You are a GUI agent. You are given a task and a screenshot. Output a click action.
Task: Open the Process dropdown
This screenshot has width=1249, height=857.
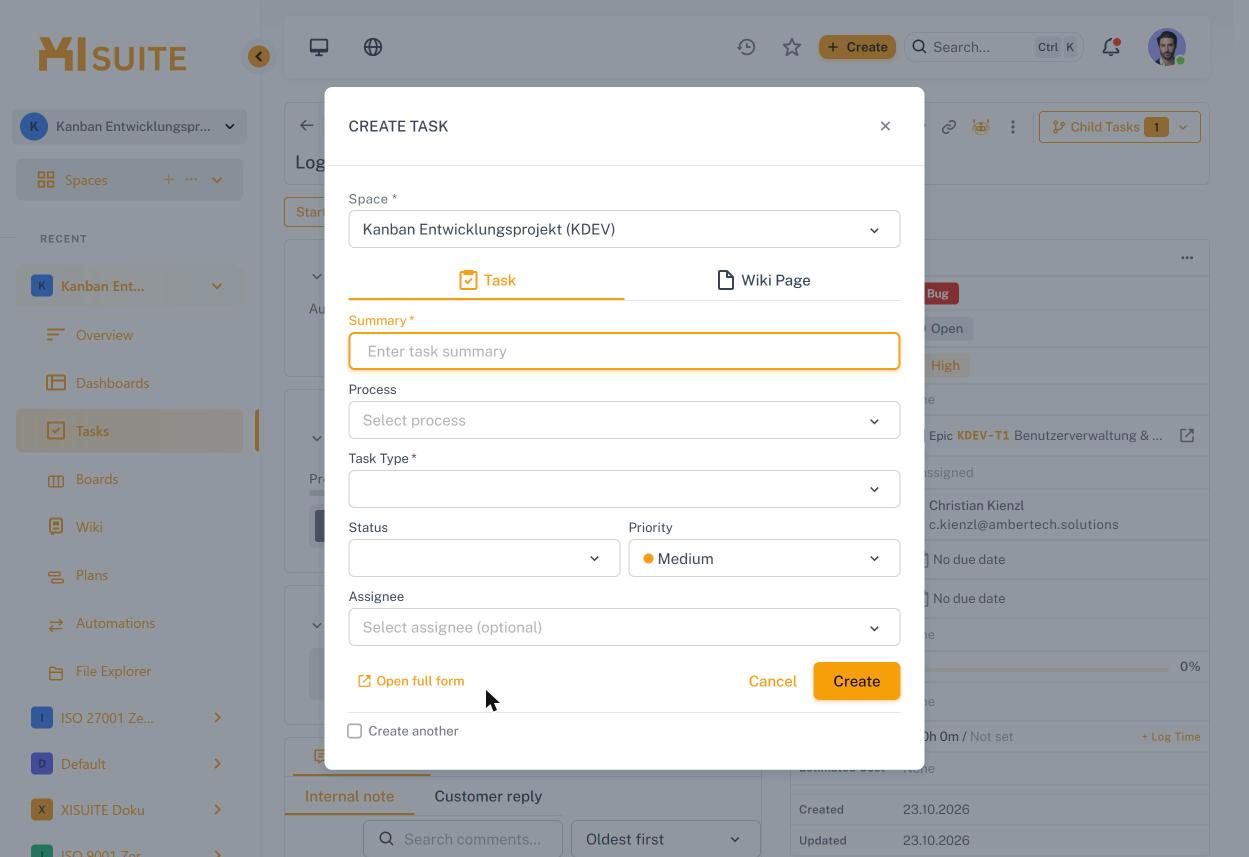(x=624, y=420)
